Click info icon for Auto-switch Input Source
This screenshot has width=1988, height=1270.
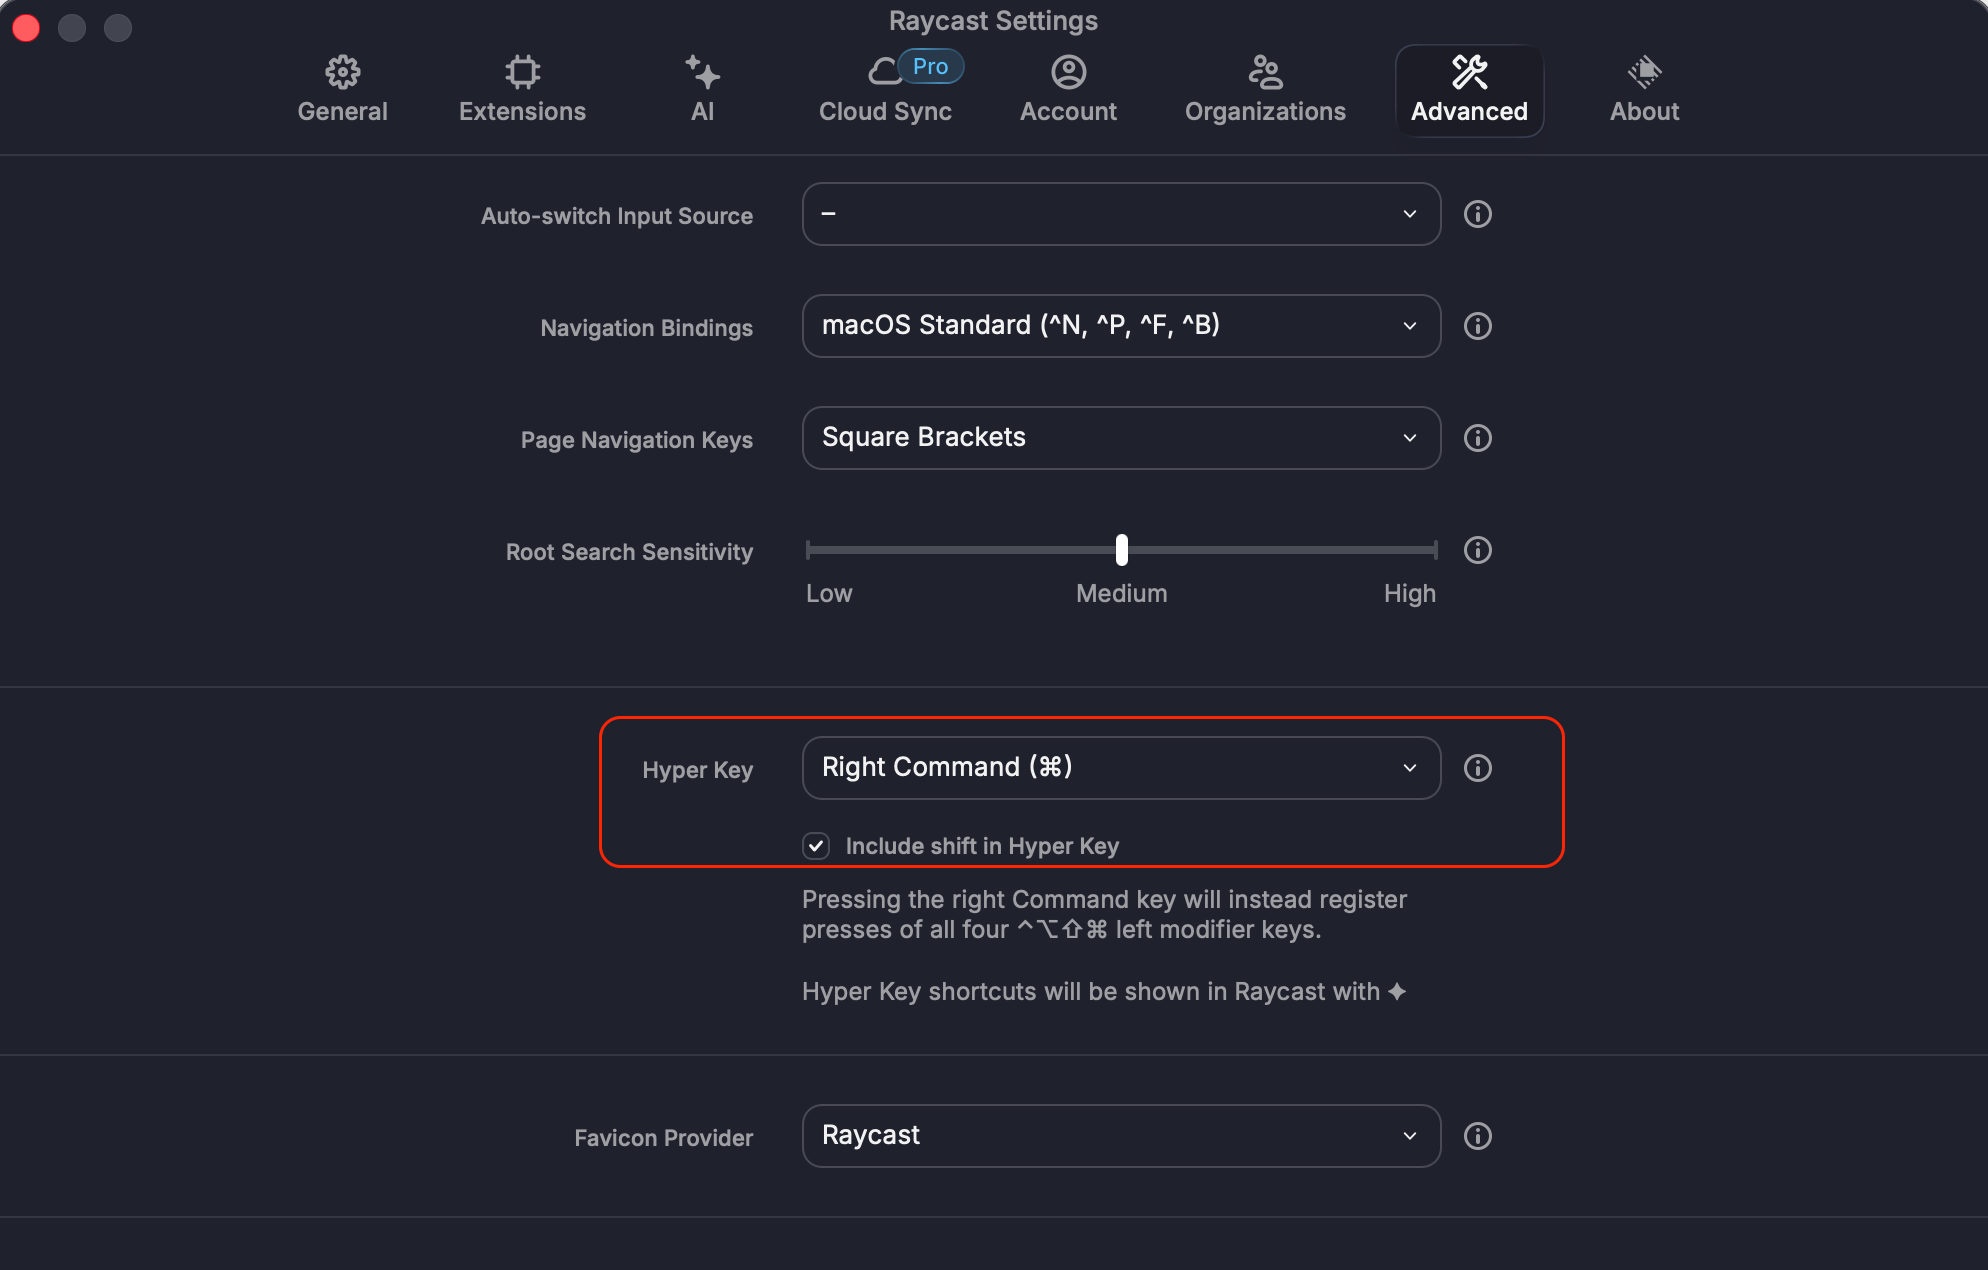pos(1477,214)
